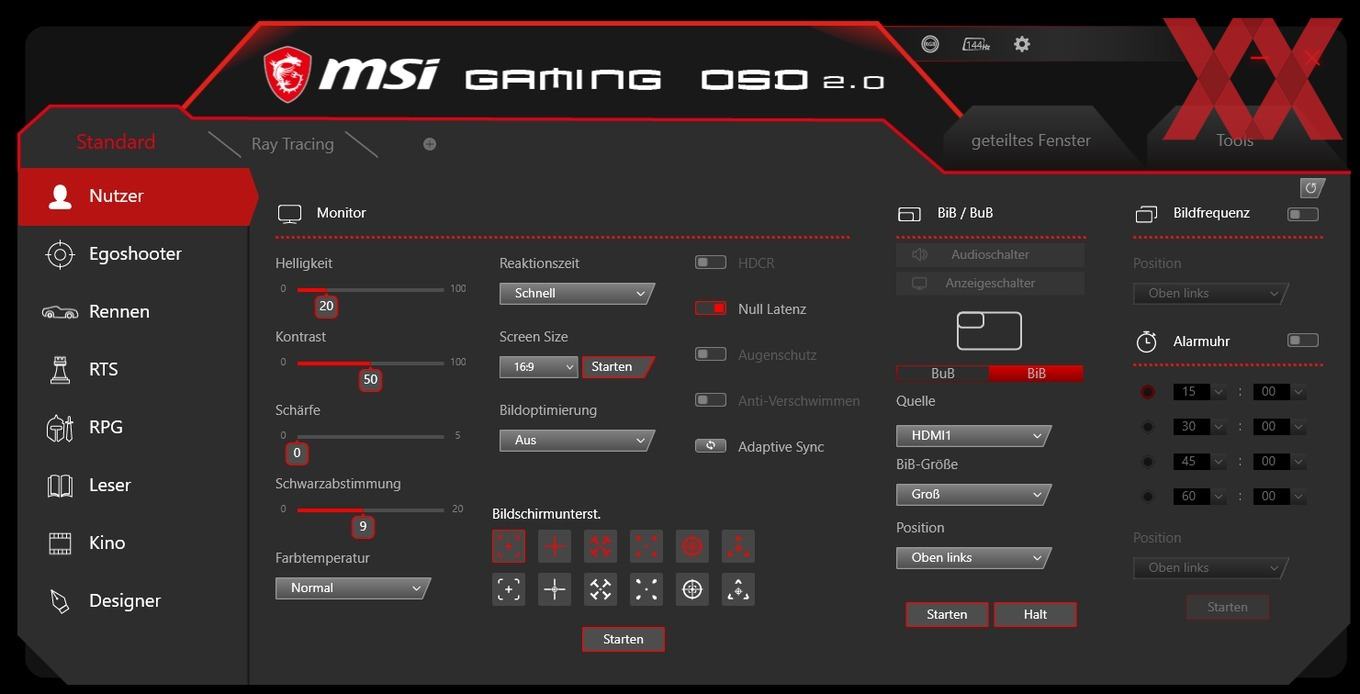
Task: Select the white corner-dots crosshair
Action: pos(646,589)
